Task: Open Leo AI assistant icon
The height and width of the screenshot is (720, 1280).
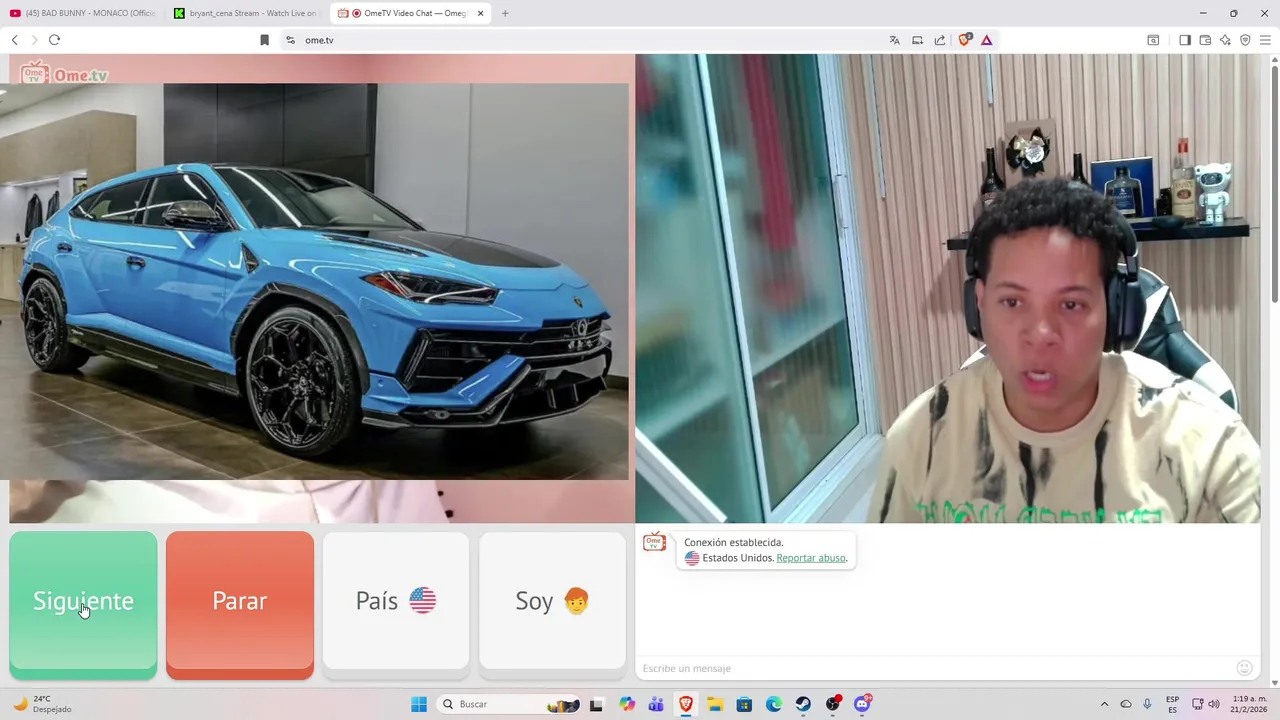Action: (x=1225, y=40)
